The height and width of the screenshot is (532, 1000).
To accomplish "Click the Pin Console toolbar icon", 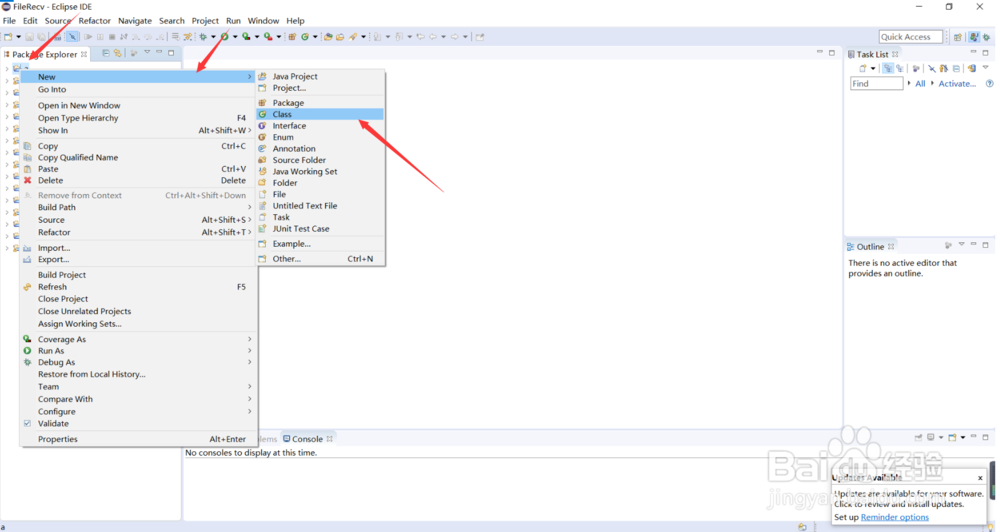I will (x=918, y=438).
